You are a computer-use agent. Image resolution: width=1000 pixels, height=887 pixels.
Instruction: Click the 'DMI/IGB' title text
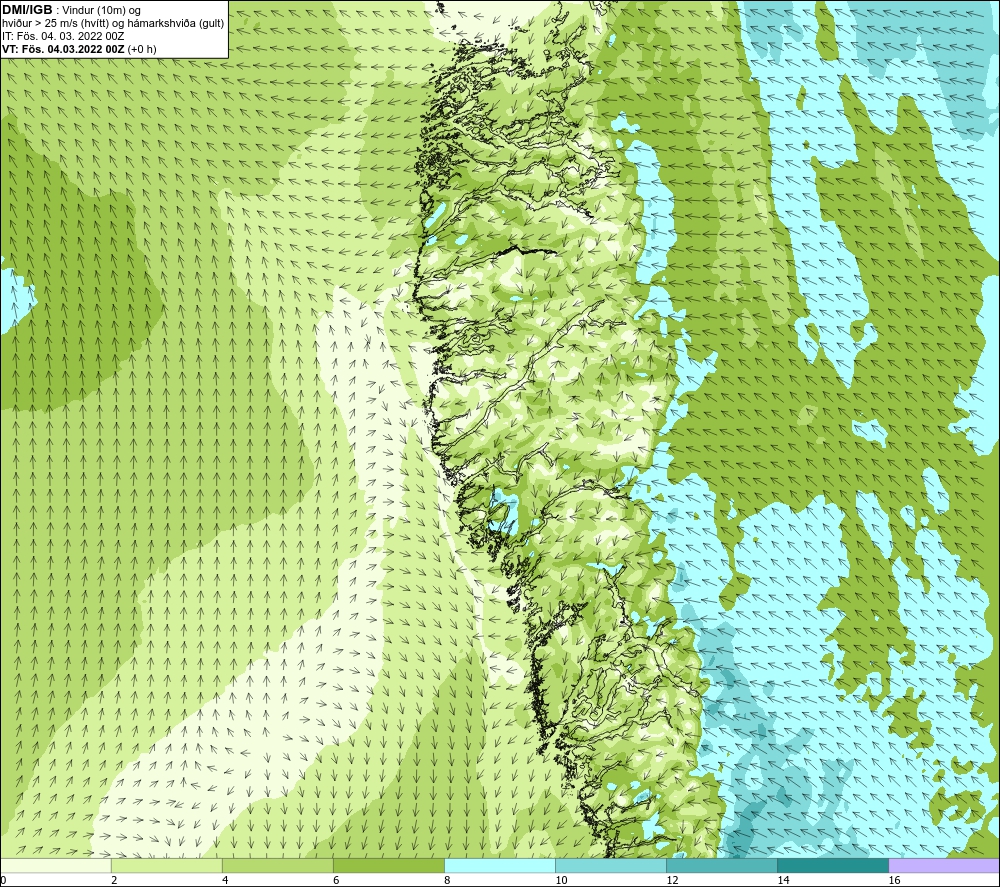point(27,10)
